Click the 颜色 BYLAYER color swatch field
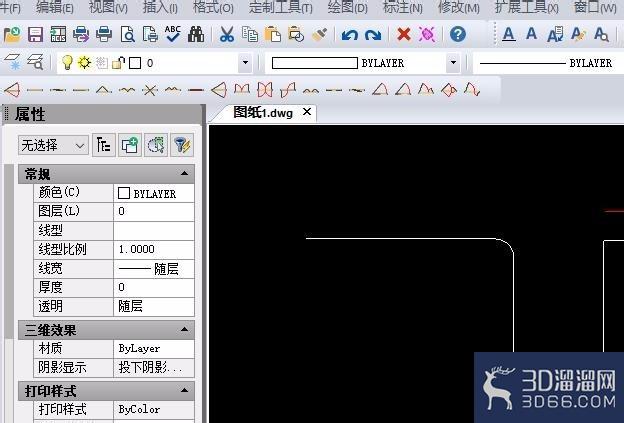Viewport: 624px width, 423px height. pos(154,193)
